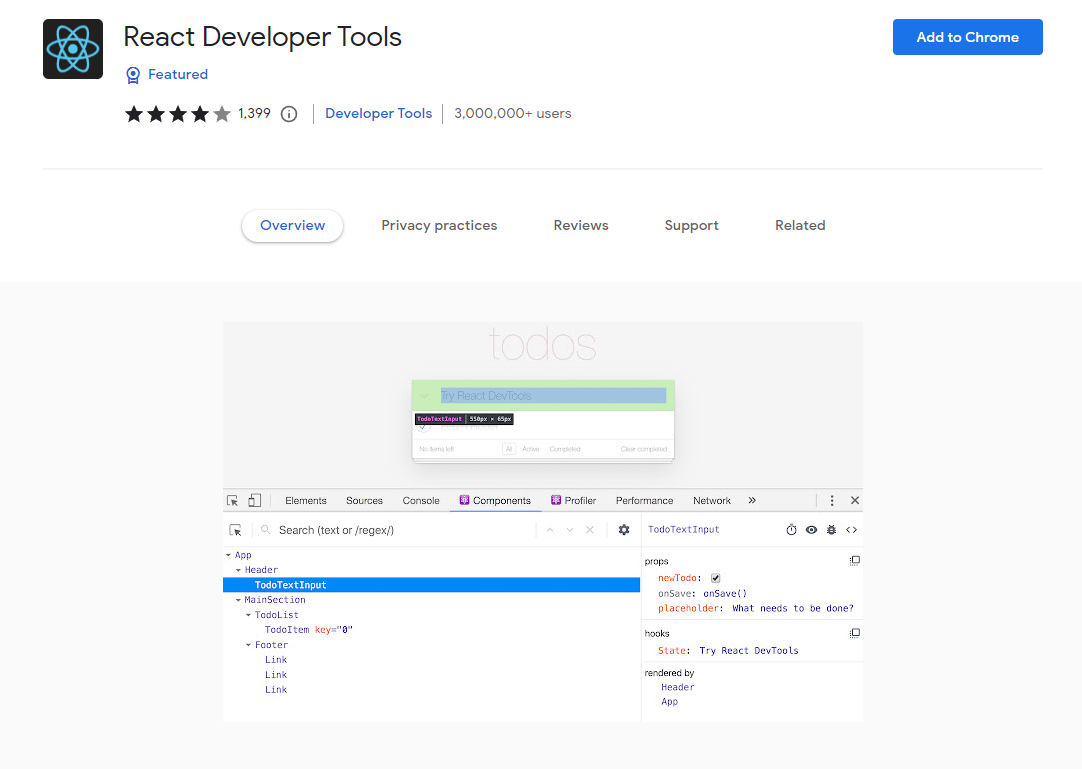Click the select element picker beside search
Image resolution: width=1082 pixels, height=769 pixels.
coord(236,530)
